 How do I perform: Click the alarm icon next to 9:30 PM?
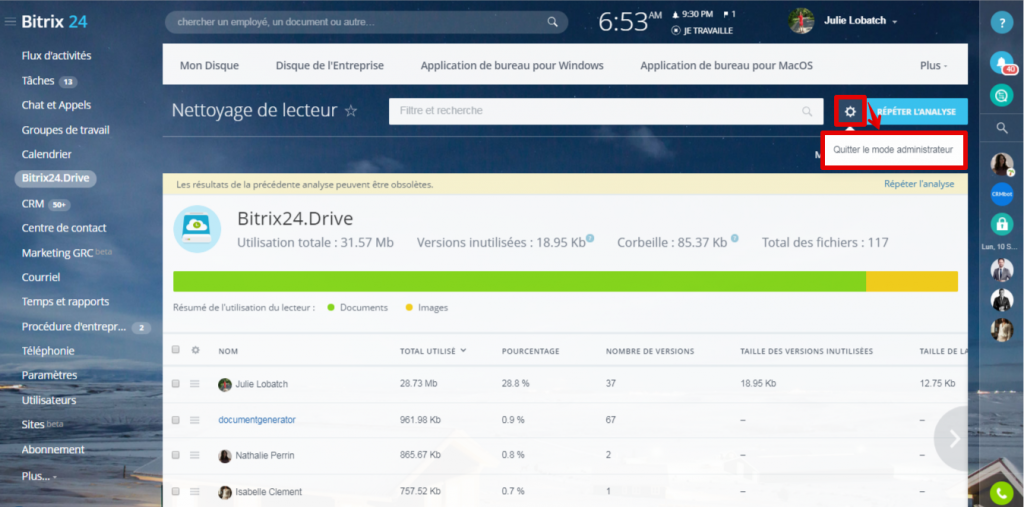click(676, 14)
